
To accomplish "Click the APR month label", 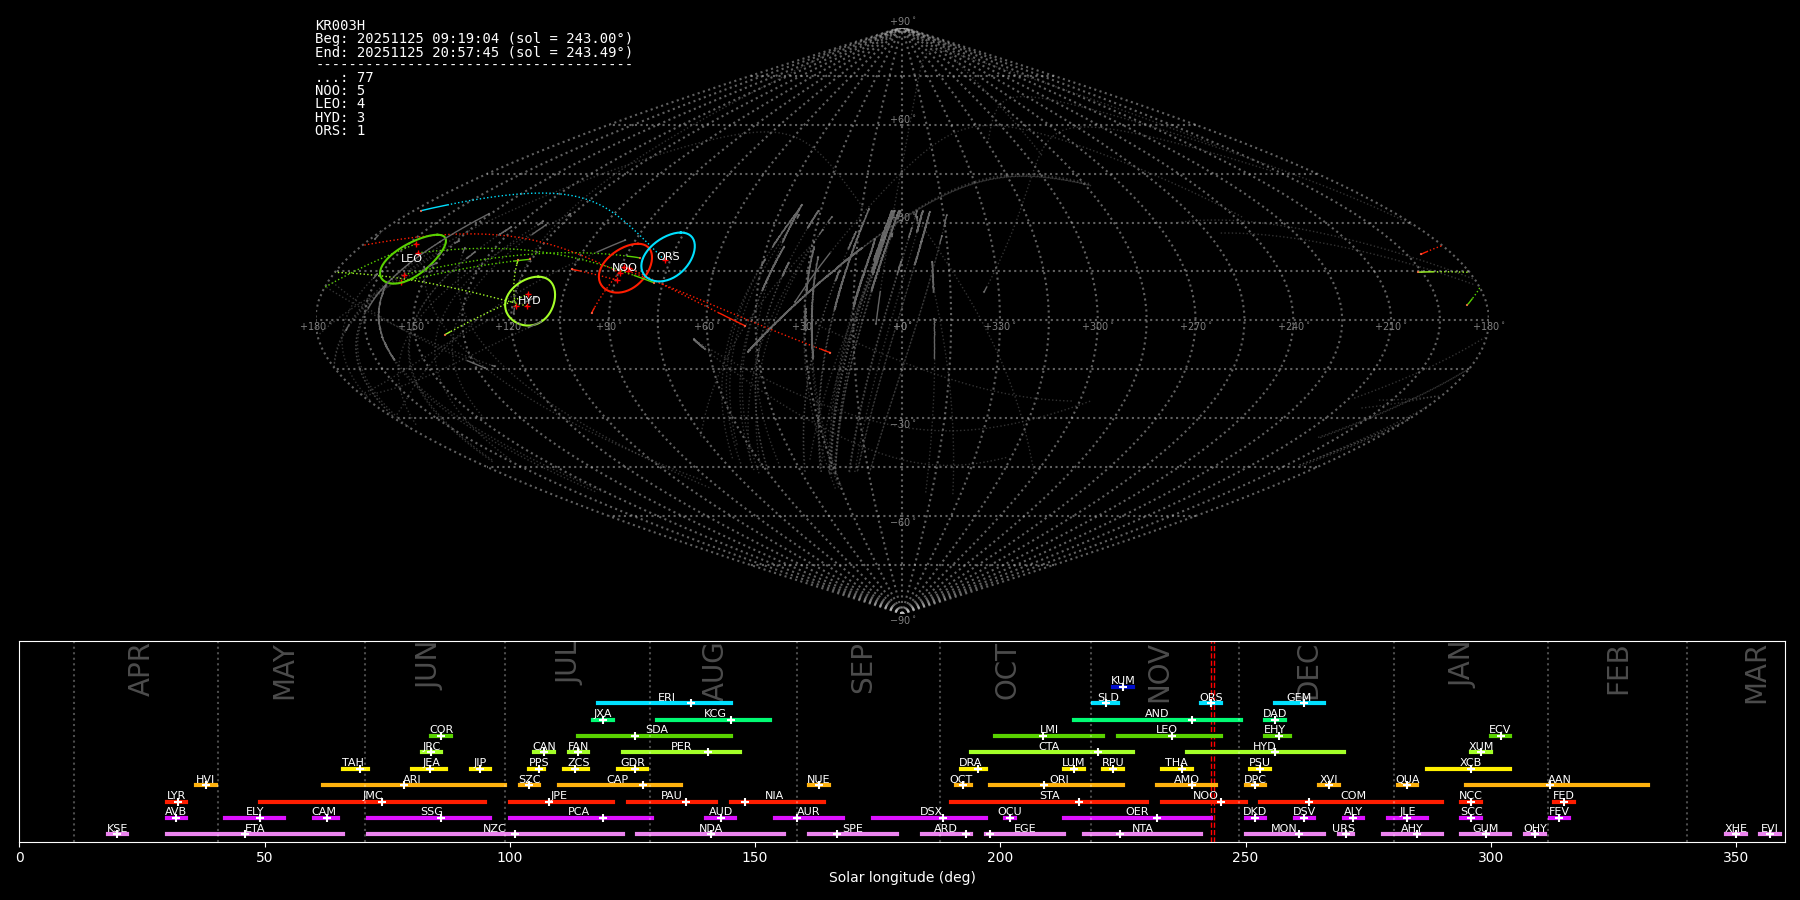I will point(139,670).
